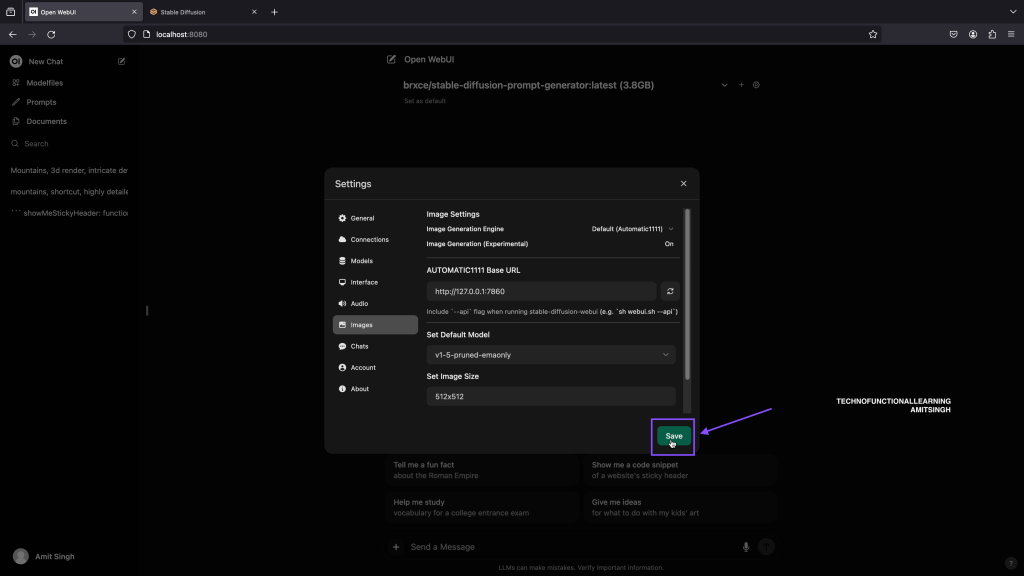The width and height of the screenshot is (1024, 576).
Task: Open the Image Generation Engine dropdown
Action: coord(633,229)
